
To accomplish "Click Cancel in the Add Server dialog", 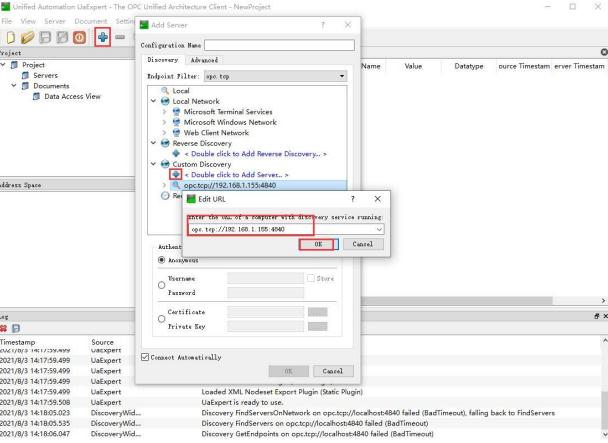I will click(333, 371).
